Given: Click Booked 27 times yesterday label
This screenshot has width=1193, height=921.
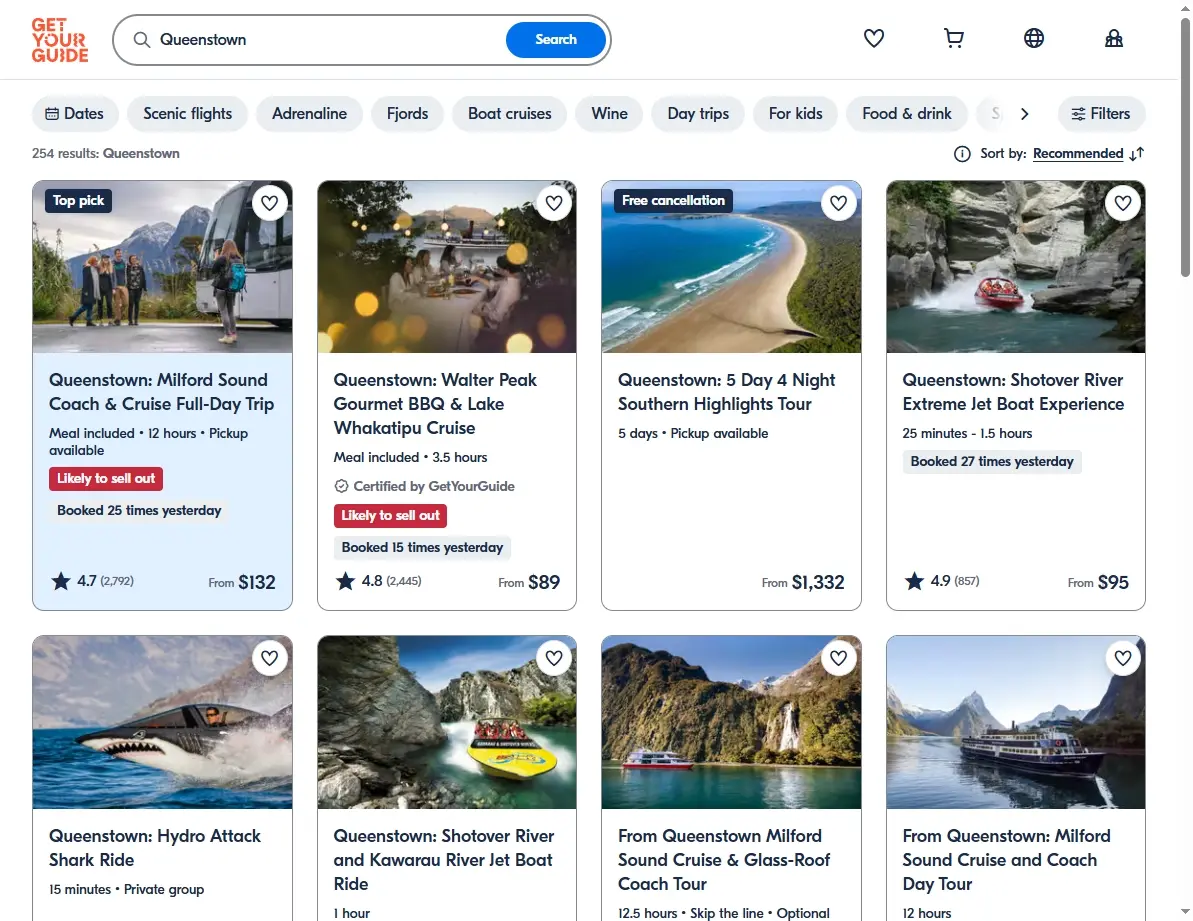Looking at the screenshot, I should tap(992, 462).
